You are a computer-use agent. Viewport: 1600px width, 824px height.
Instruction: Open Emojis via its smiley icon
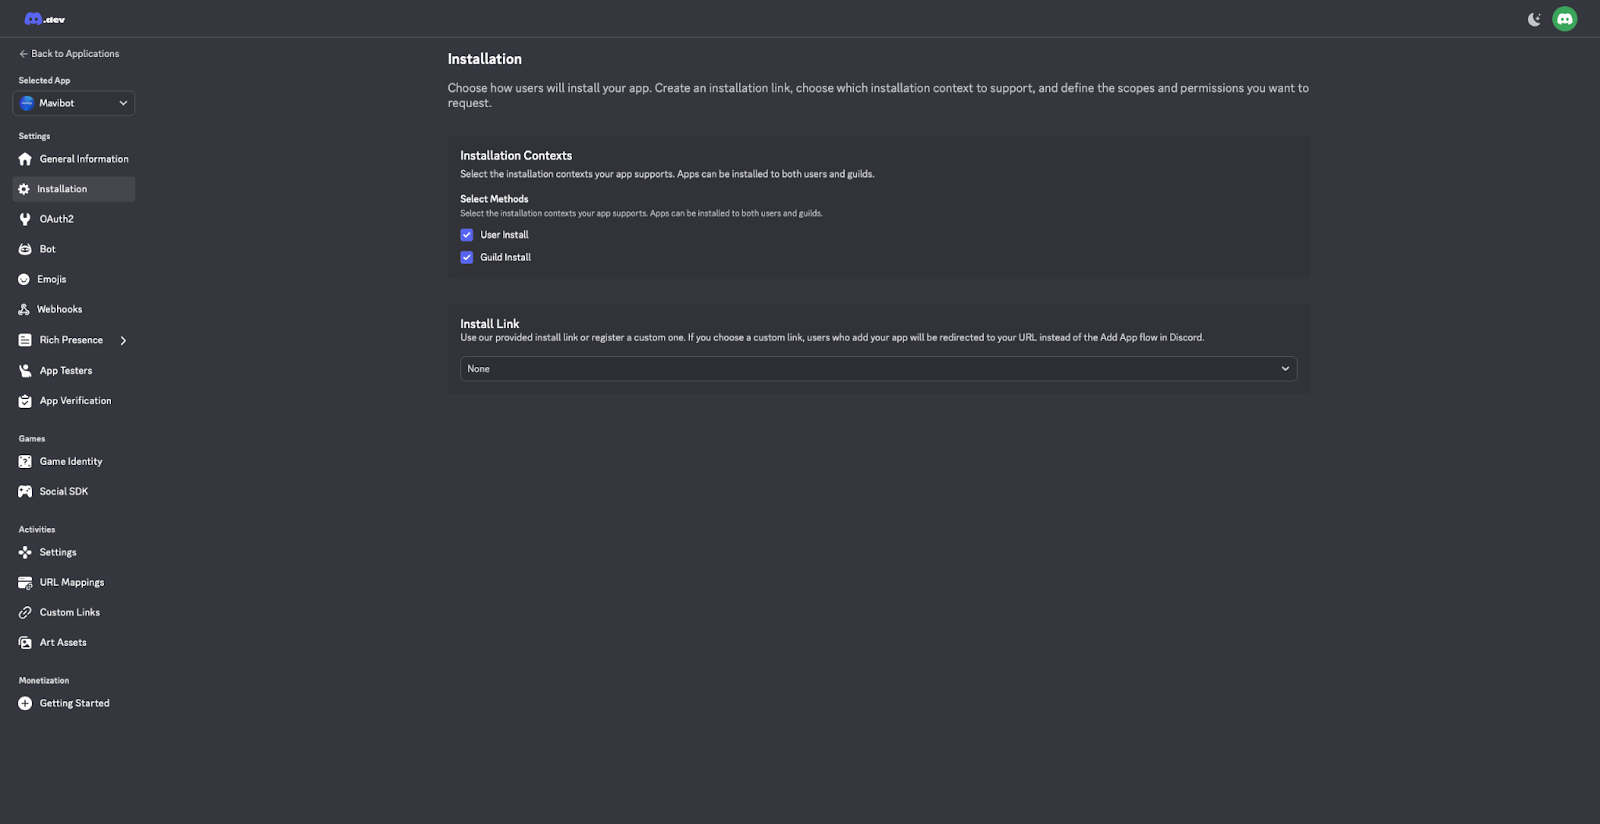tap(24, 279)
